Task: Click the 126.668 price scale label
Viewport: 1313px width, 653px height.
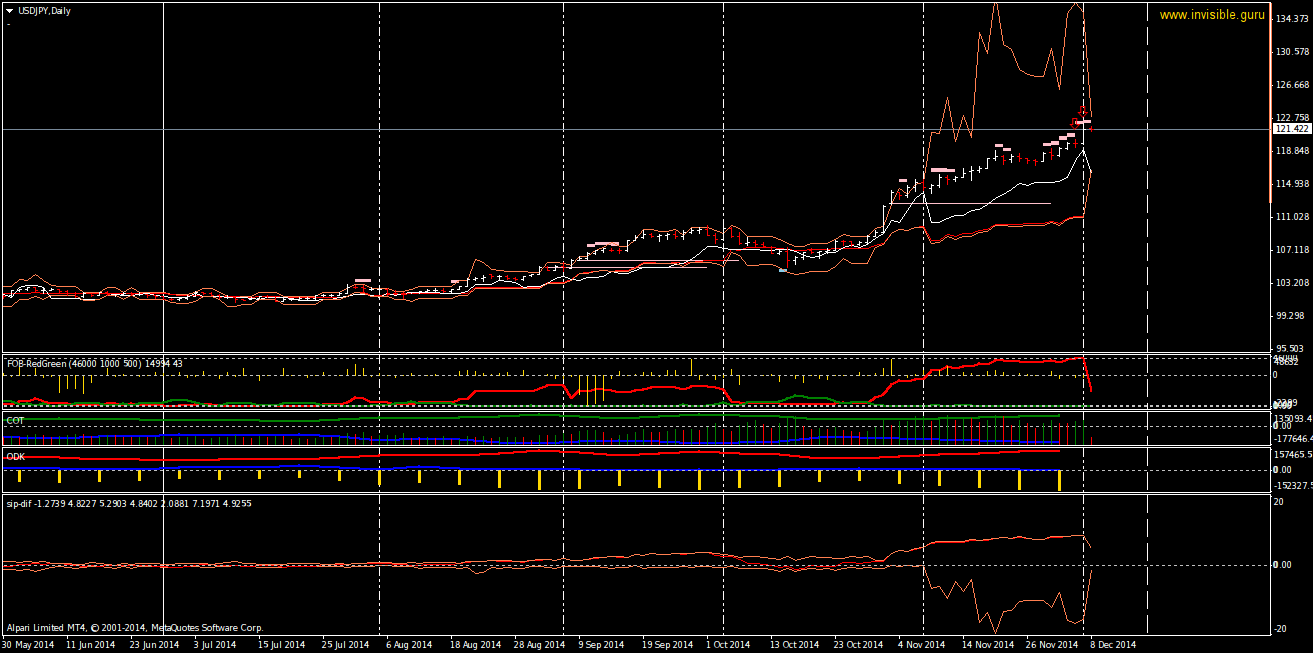Action: (x=1291, y=85)
